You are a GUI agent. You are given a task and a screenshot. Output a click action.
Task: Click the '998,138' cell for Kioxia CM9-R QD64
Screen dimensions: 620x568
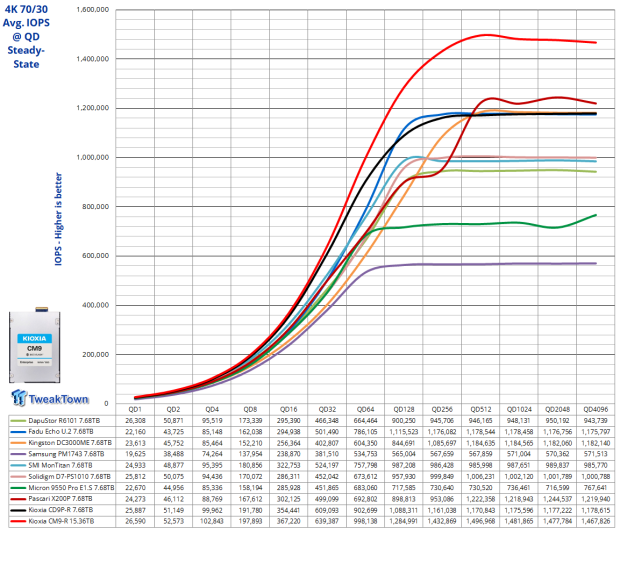pos(365,521)
